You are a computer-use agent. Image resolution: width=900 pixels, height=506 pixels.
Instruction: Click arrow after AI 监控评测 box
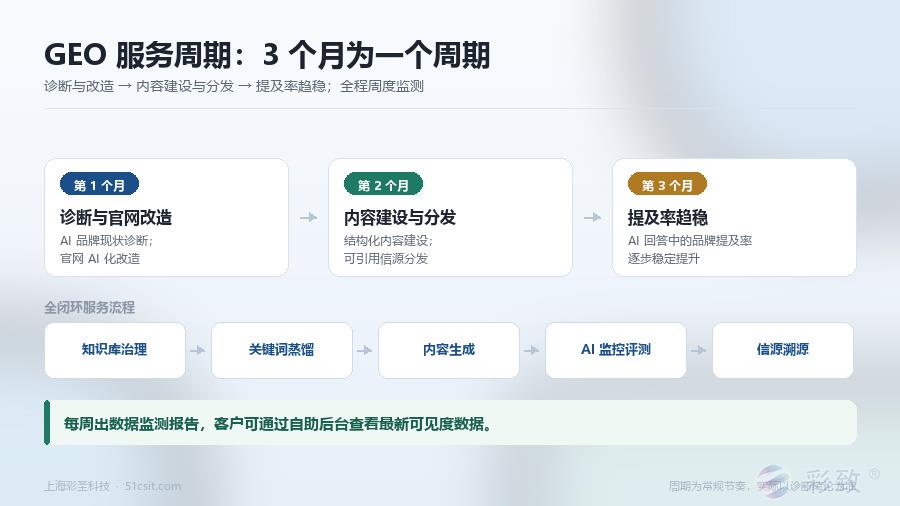coord(699,350)
